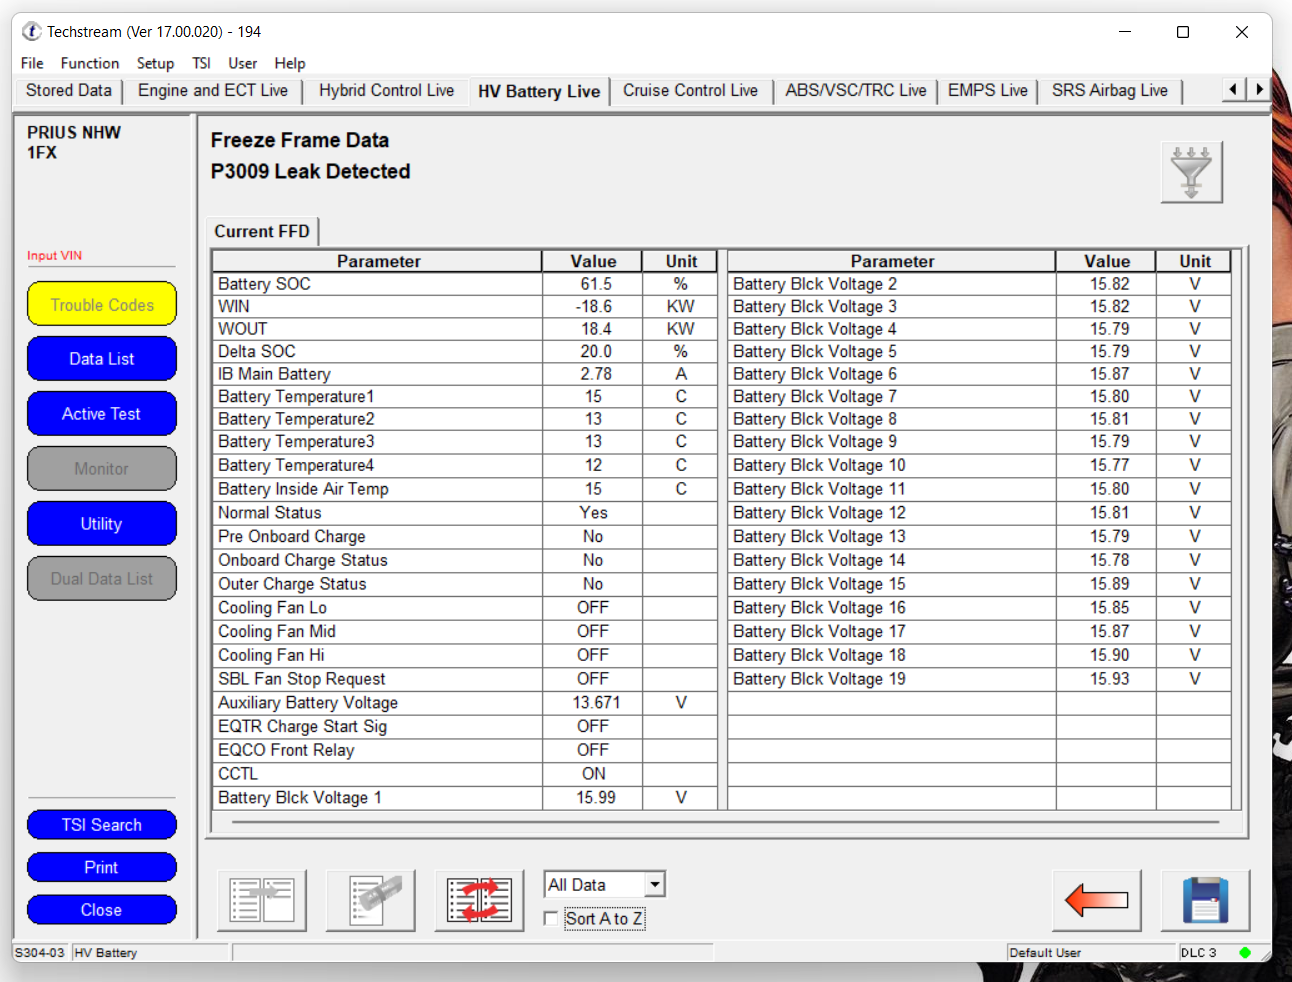This screenshot has height=982, width=1292.
Task: Click the TSI Search button
Action: point(102,825)
